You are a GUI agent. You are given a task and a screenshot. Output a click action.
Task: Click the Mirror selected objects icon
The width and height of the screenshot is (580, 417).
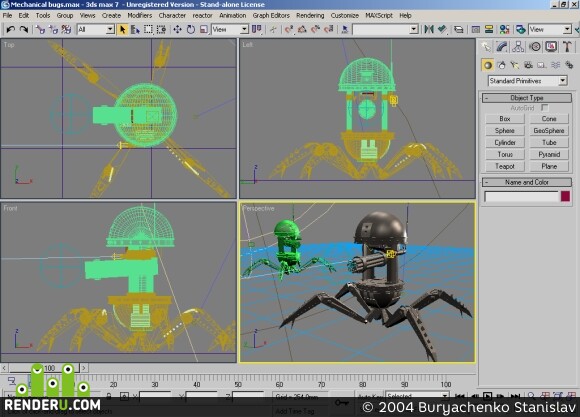[x=429, y=29]
